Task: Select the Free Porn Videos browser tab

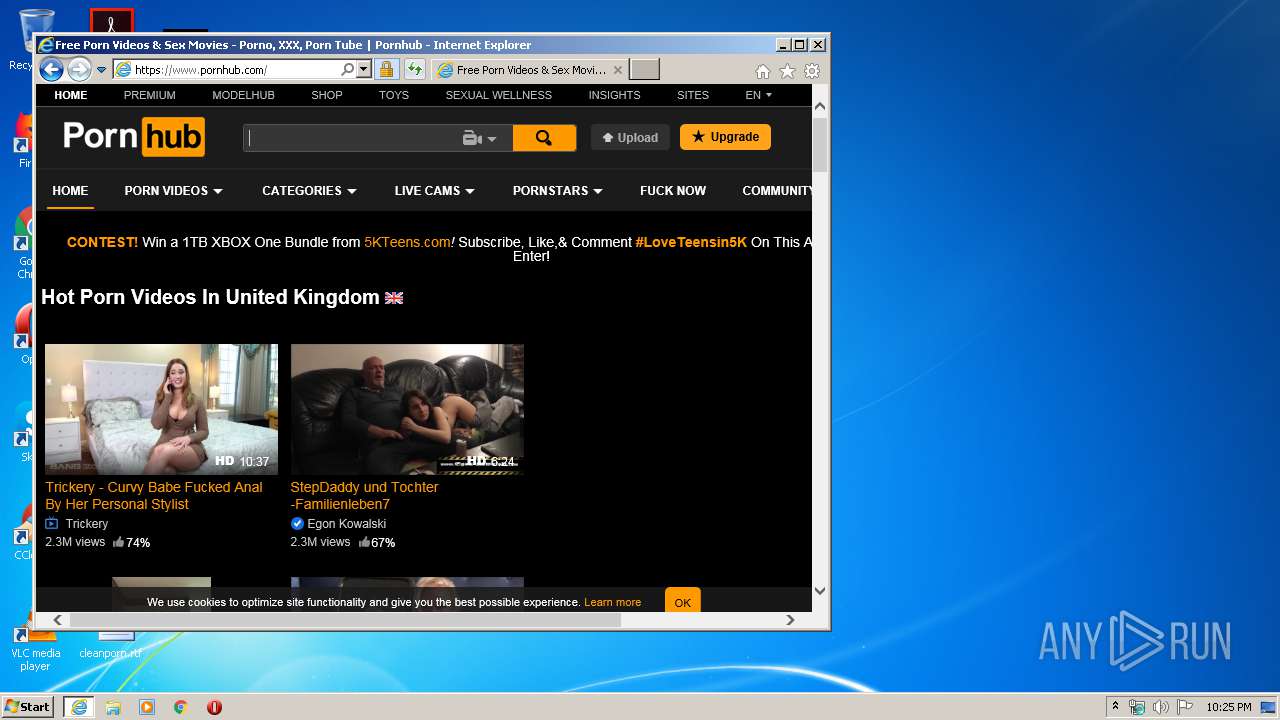Action: [x=530, y=70]
